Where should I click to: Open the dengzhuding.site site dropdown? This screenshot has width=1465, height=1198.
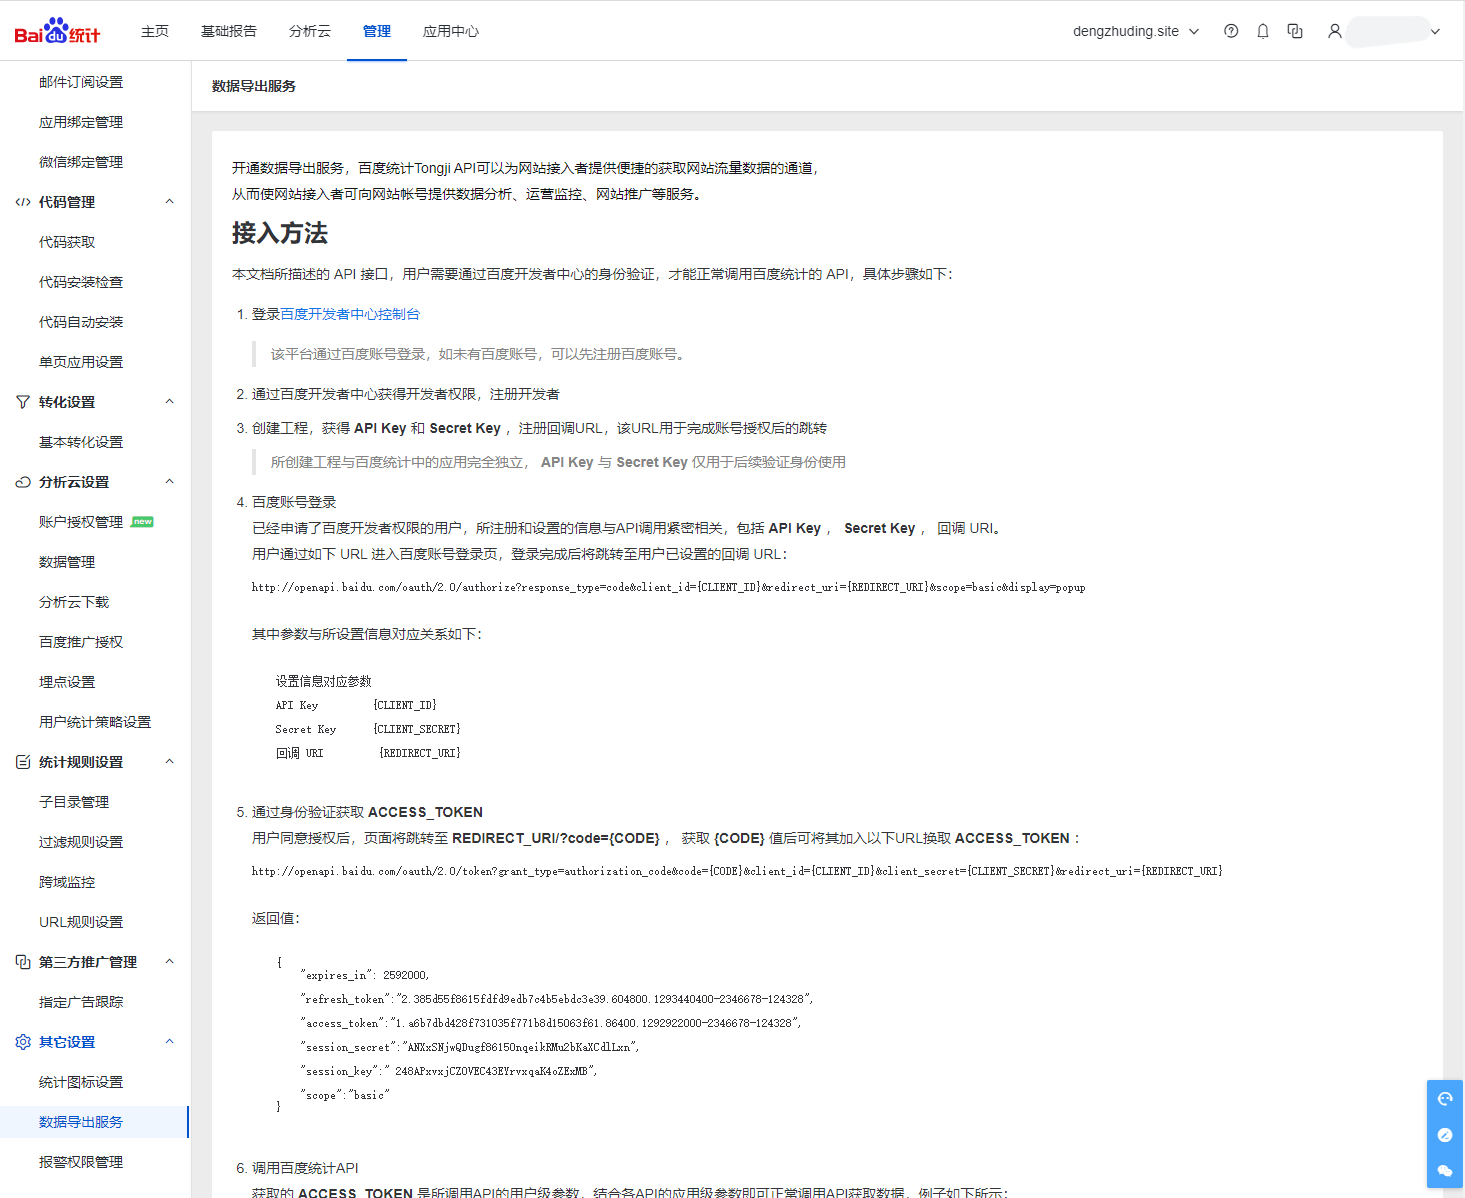1136,31
